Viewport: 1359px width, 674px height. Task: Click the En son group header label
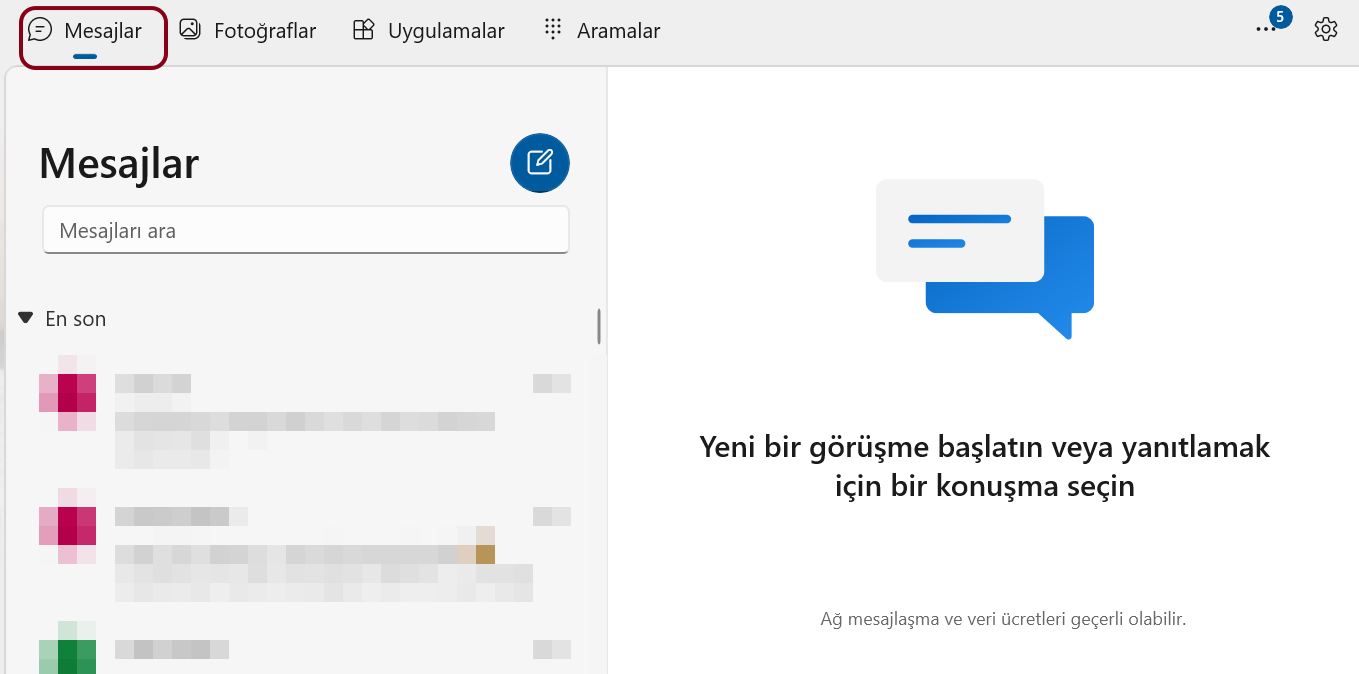point(76,319)
